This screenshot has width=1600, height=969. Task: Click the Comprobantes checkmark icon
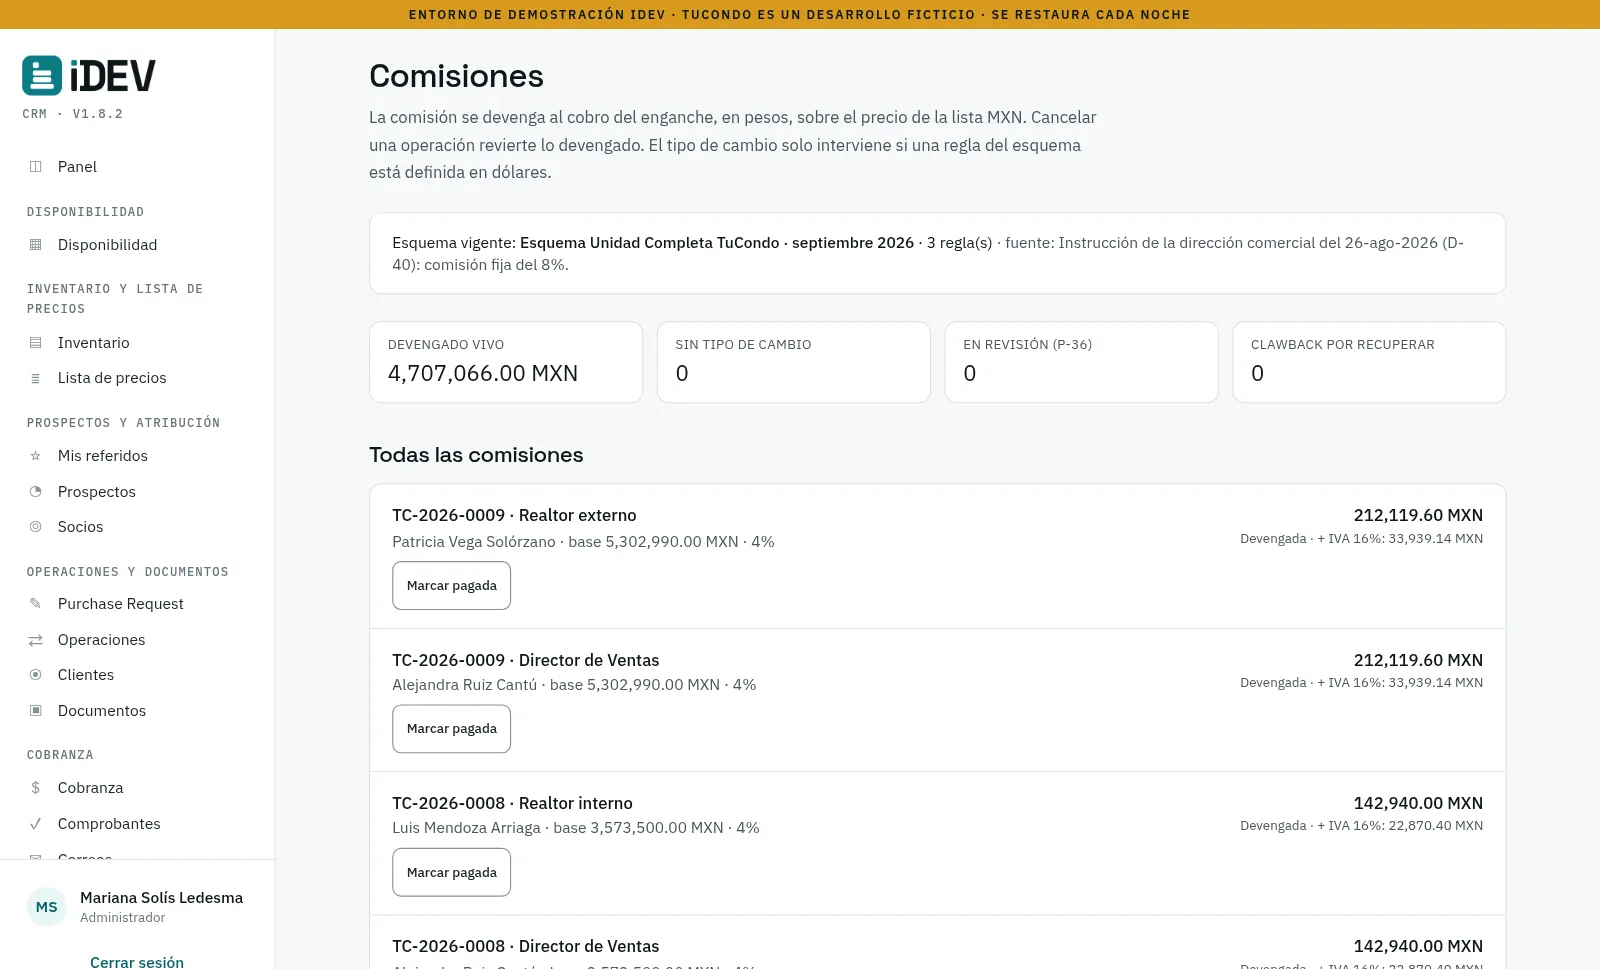[x=36, y=824]
